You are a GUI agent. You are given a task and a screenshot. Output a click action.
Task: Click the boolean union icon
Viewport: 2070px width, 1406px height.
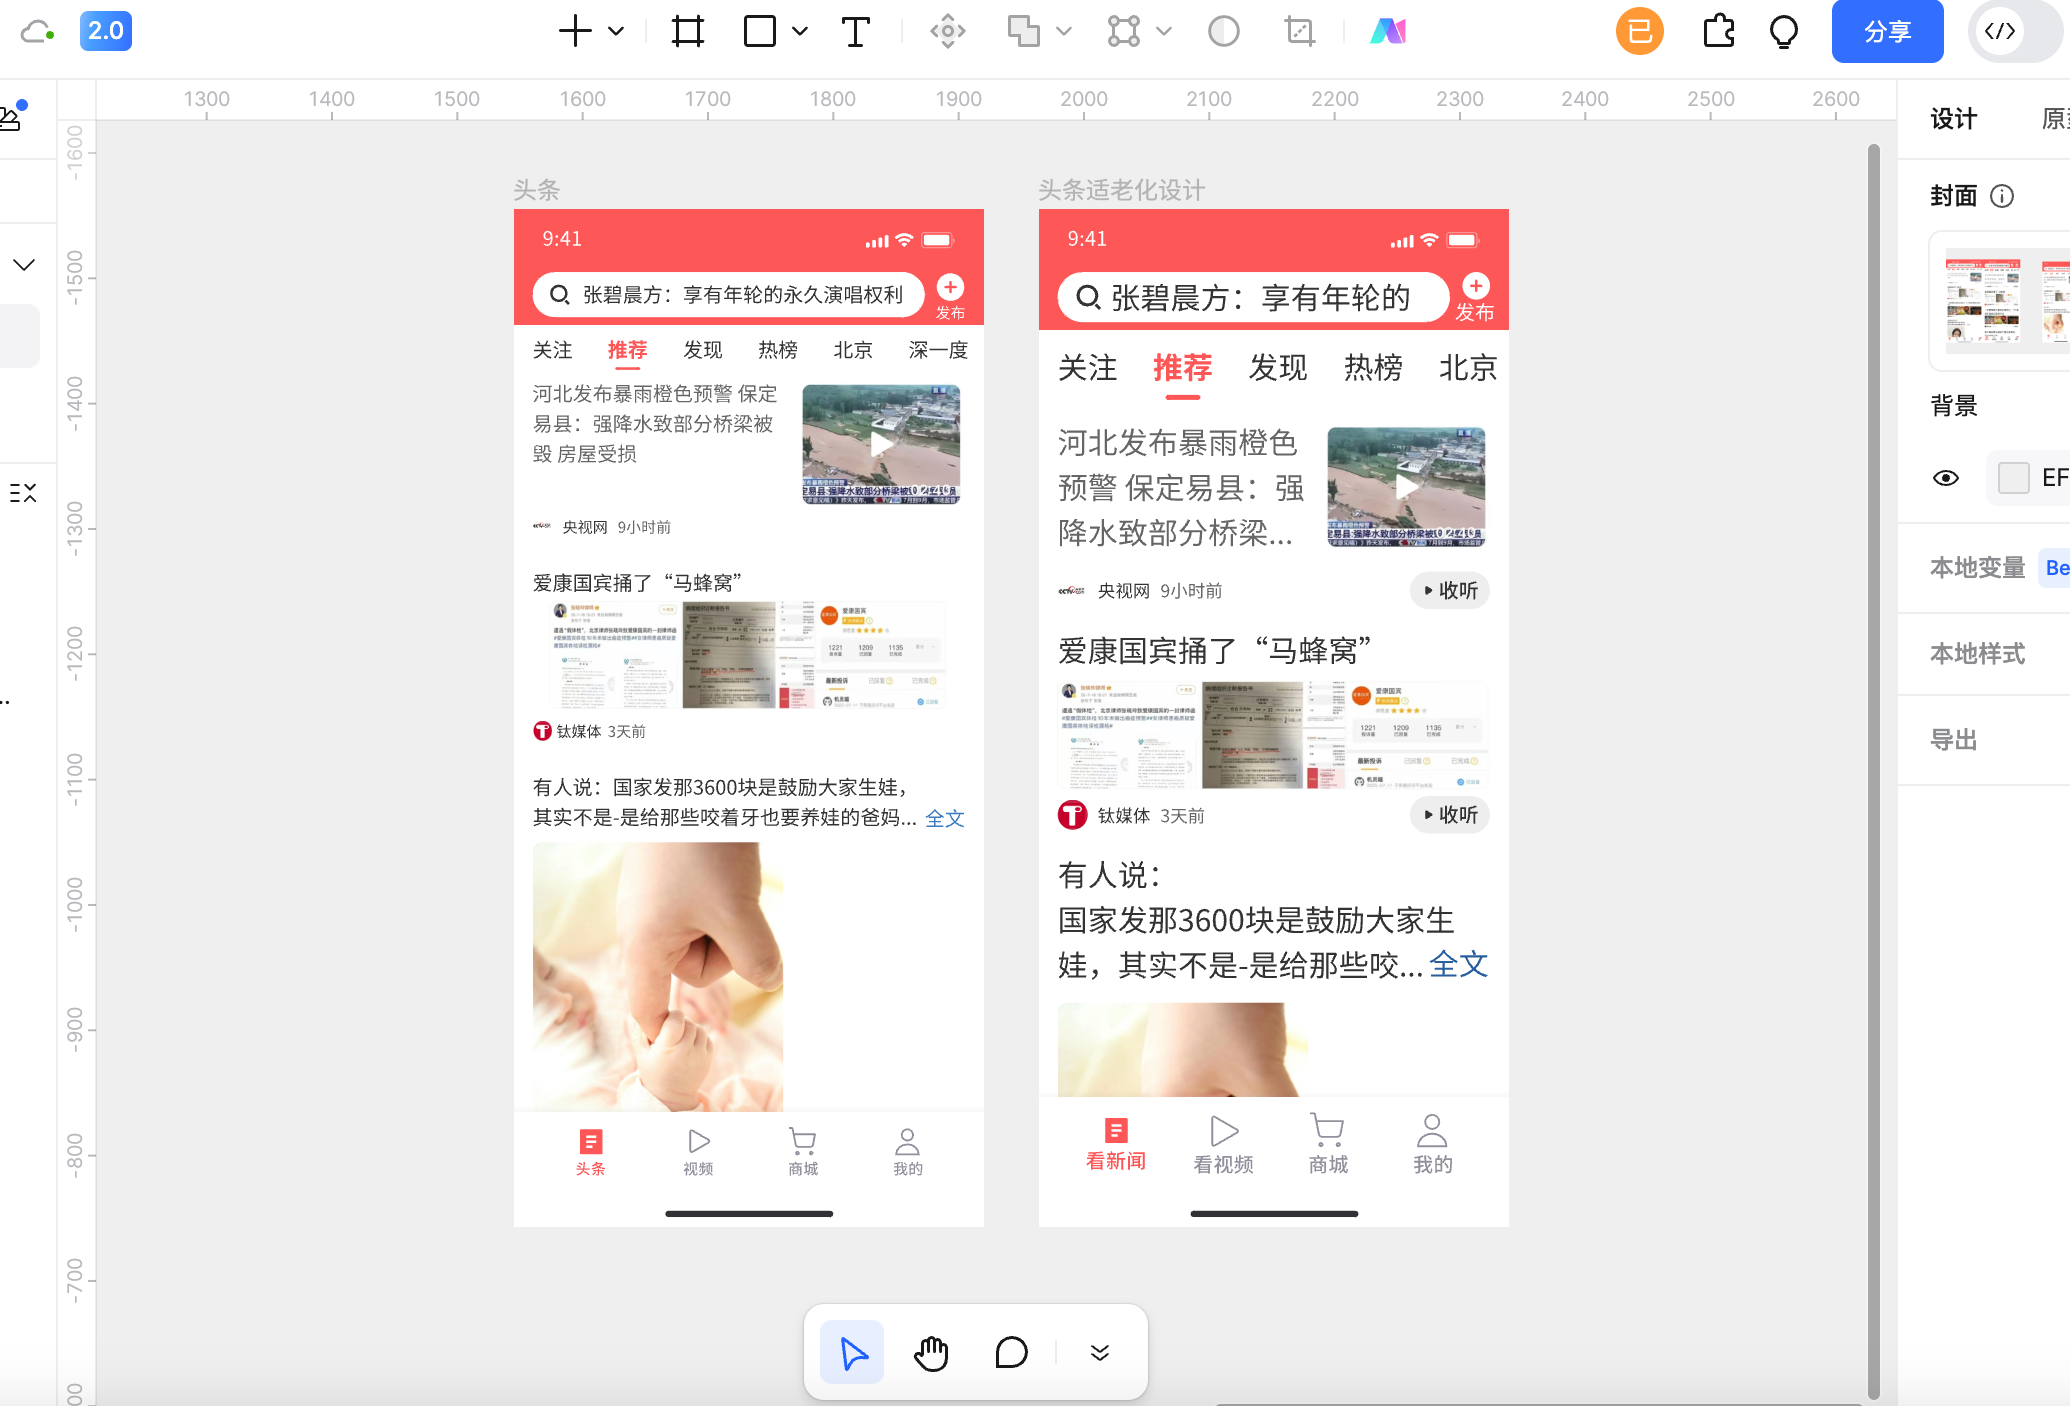pos(1024,31)
